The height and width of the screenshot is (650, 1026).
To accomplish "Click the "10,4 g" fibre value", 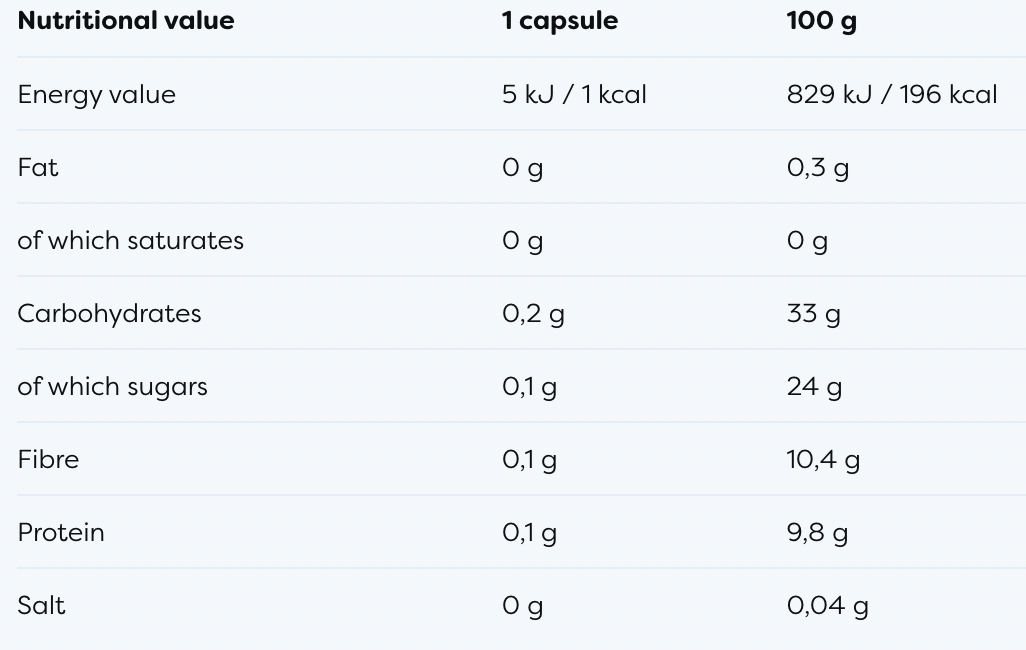I will [x=823, y=460].
